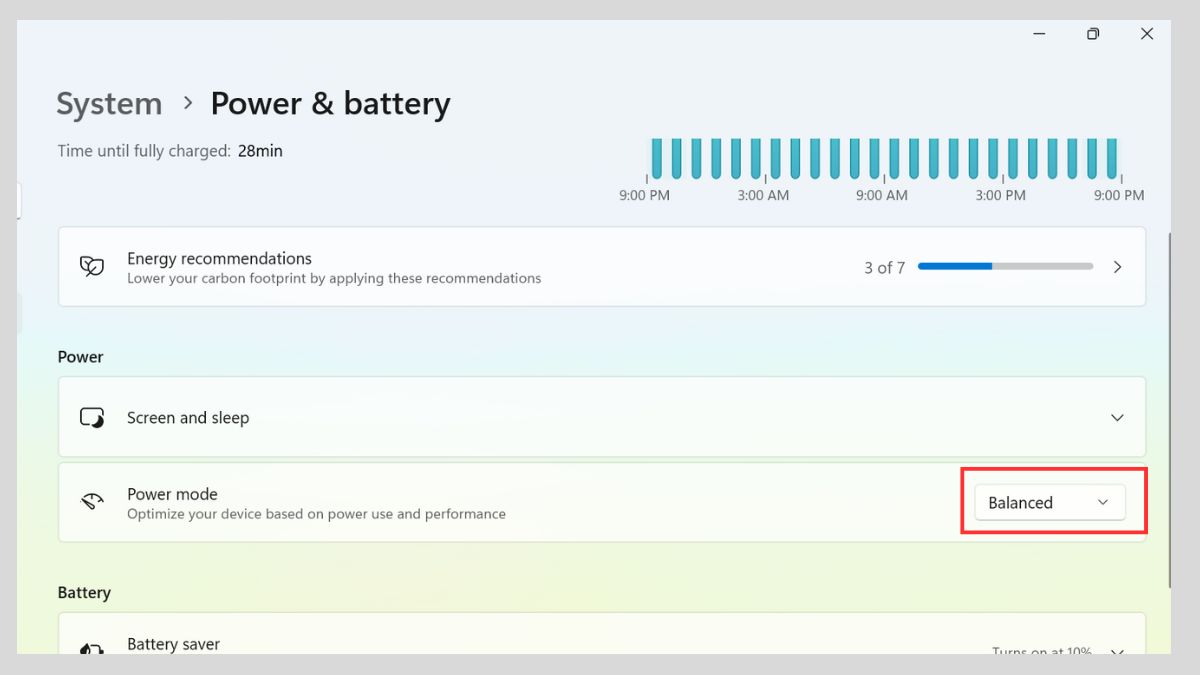The height and width of the screenshot is (675, 1200).
Task: Click the energy recommendations progress bar
Action: click(1005, 267)
